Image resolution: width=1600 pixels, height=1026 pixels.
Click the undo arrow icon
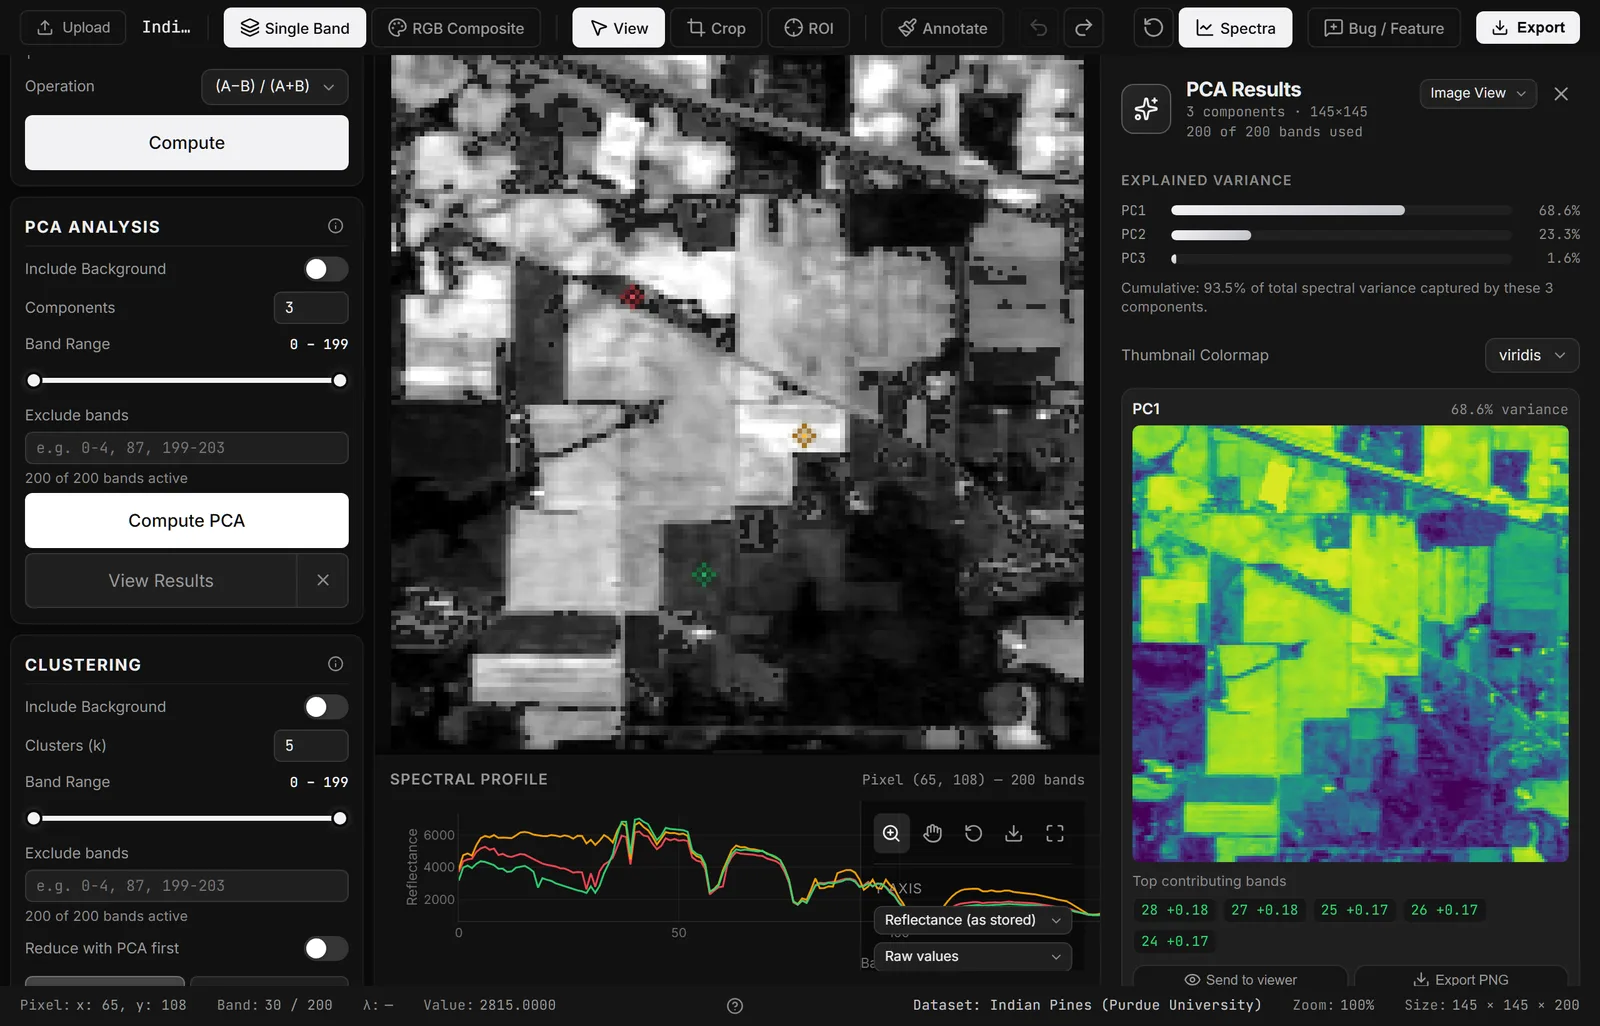(x=1039, y=28)
